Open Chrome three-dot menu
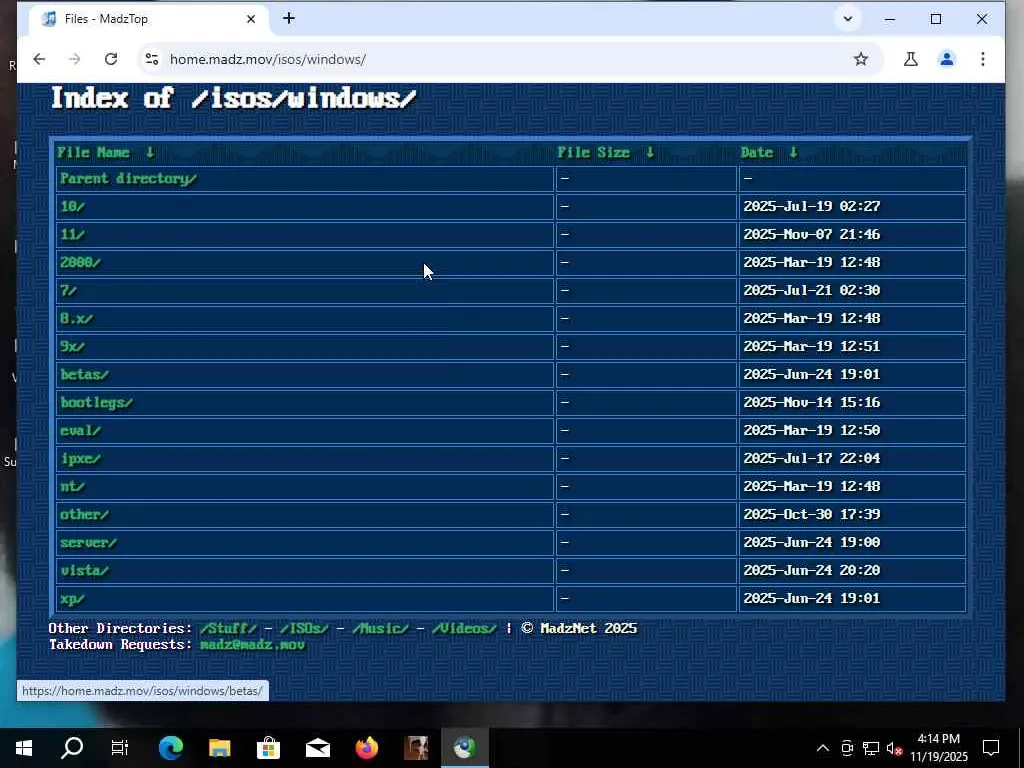This screenshot has width=1024, height=768. tap(982, 59)
